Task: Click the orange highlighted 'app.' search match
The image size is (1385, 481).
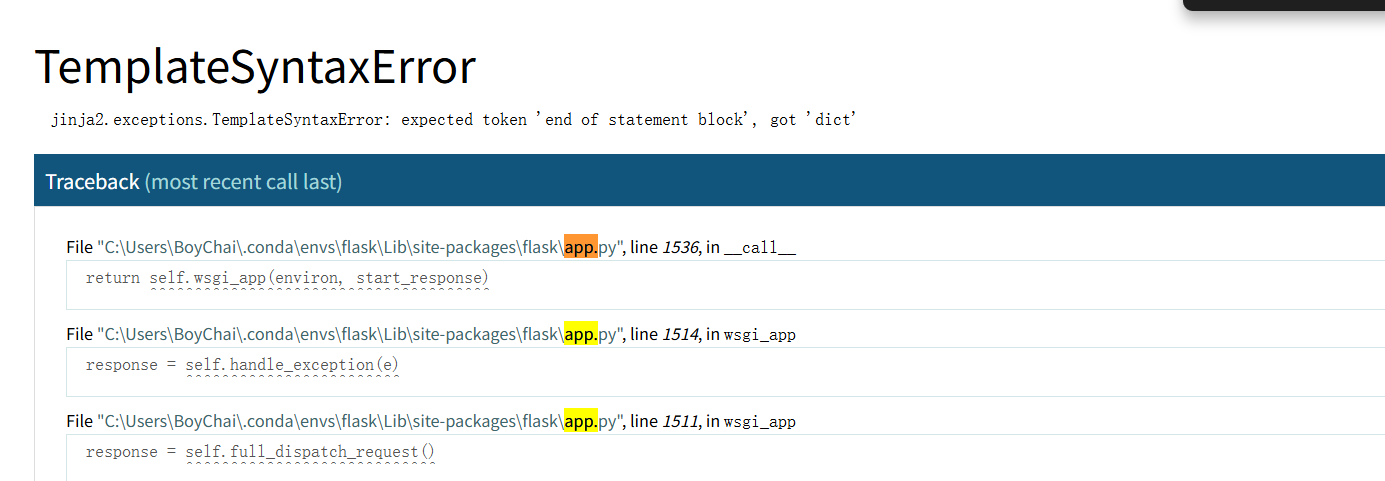Action: [x=580, y=247]
